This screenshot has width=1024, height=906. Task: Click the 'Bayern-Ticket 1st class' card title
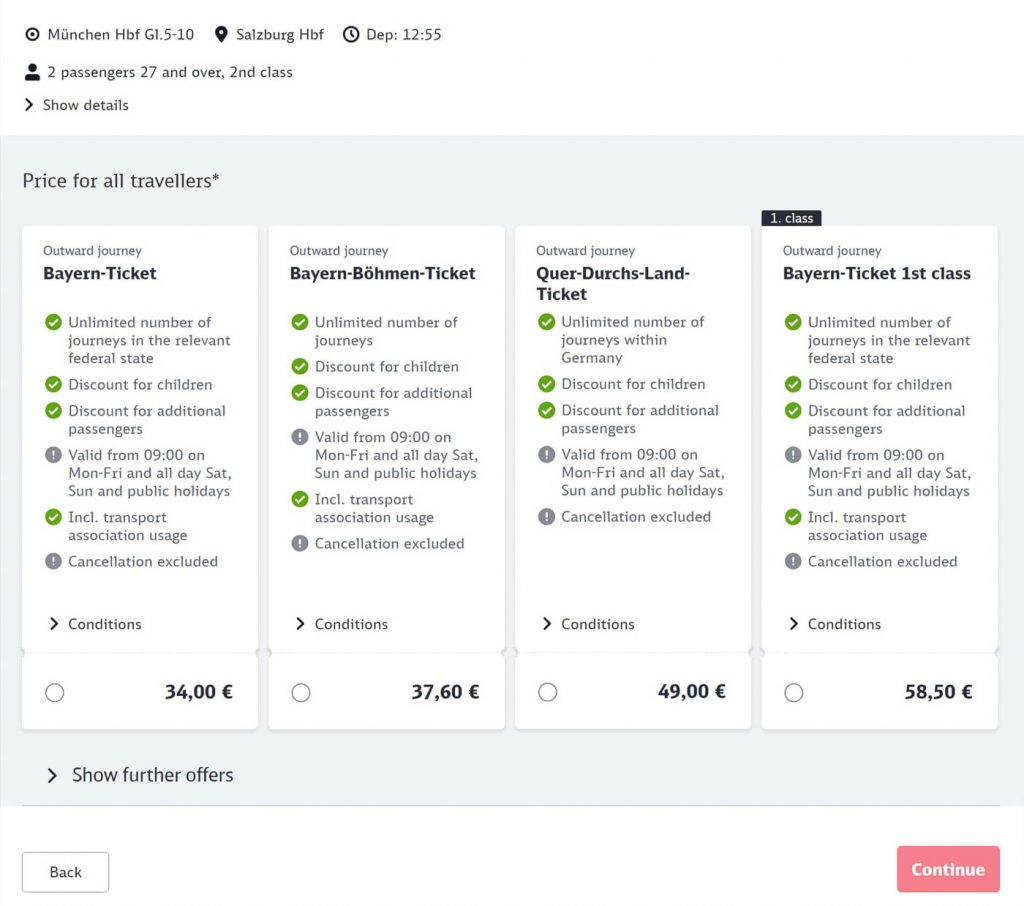pyautogui.click(x=877, y=273)
